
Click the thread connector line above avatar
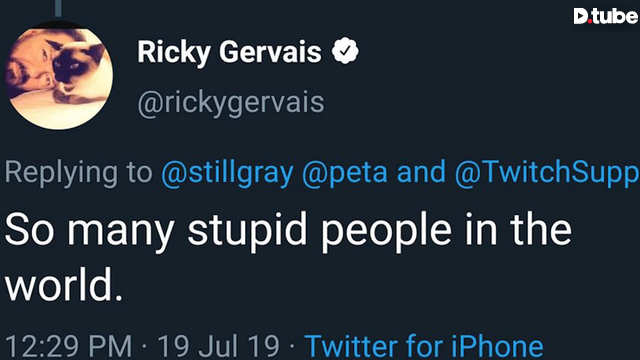point(58,9)
